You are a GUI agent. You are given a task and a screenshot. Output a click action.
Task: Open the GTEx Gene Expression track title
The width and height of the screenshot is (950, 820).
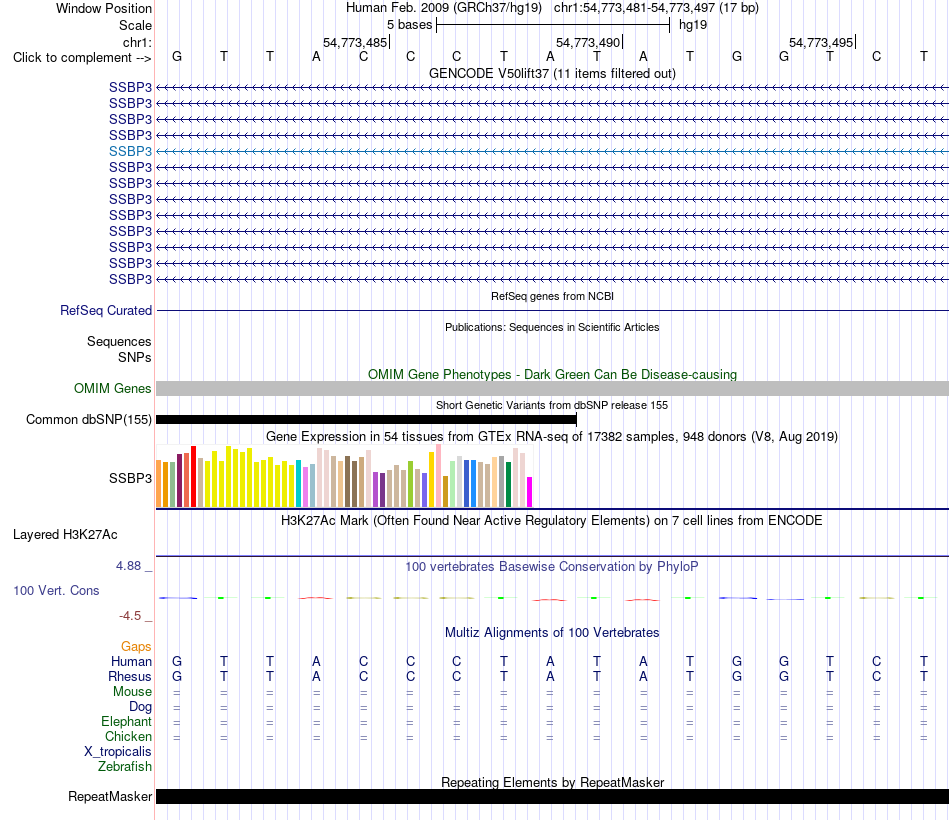click(552, 436)
